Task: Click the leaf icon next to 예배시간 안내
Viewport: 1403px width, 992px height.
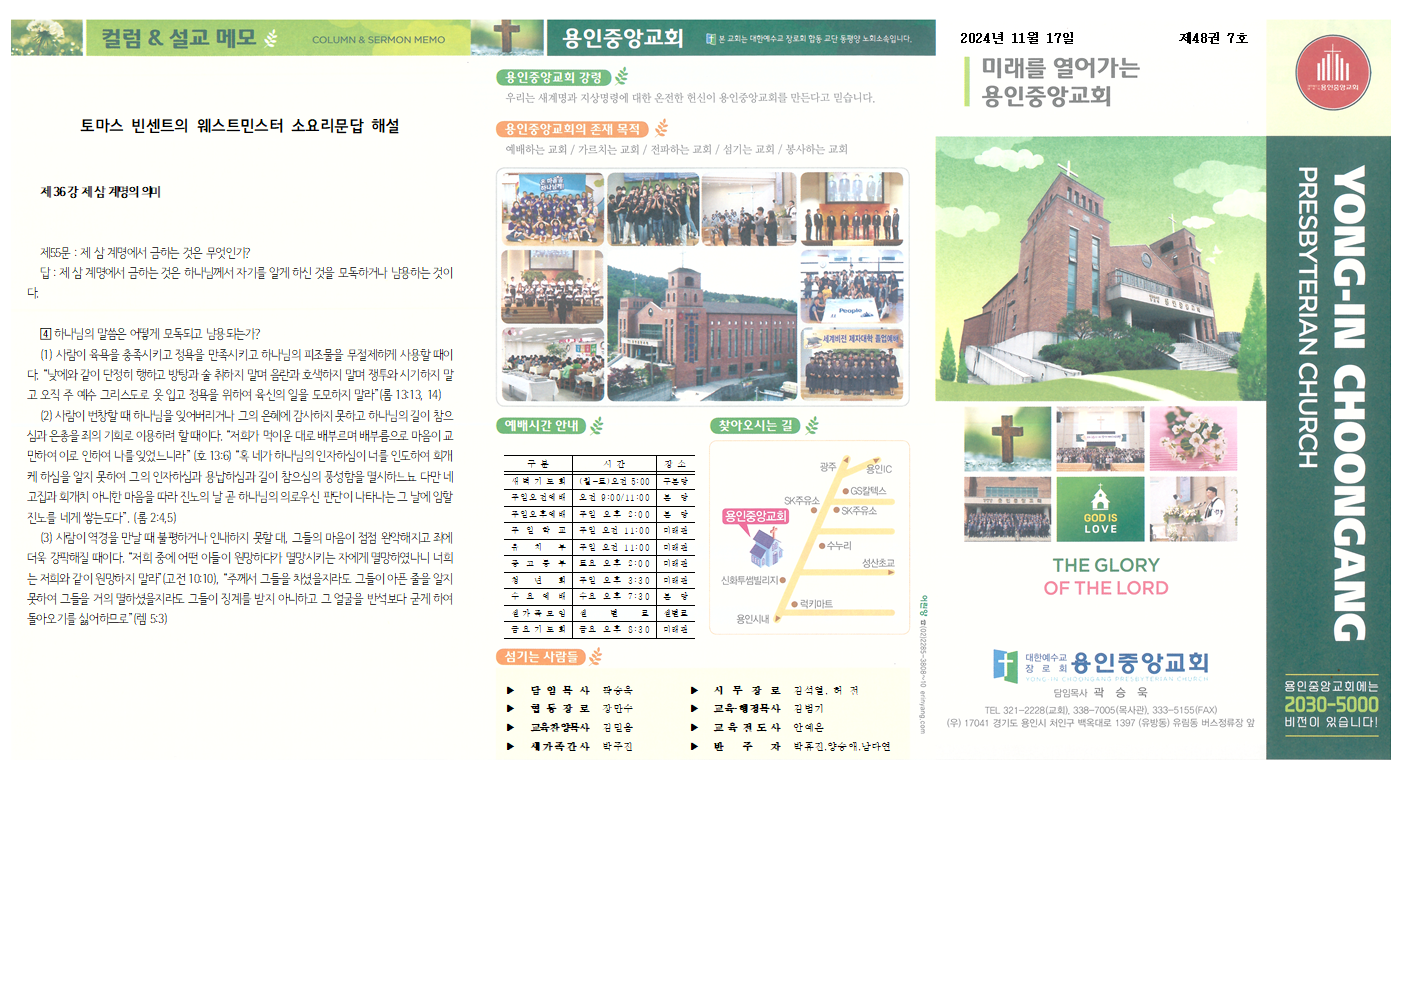Action: click(597, 426)
